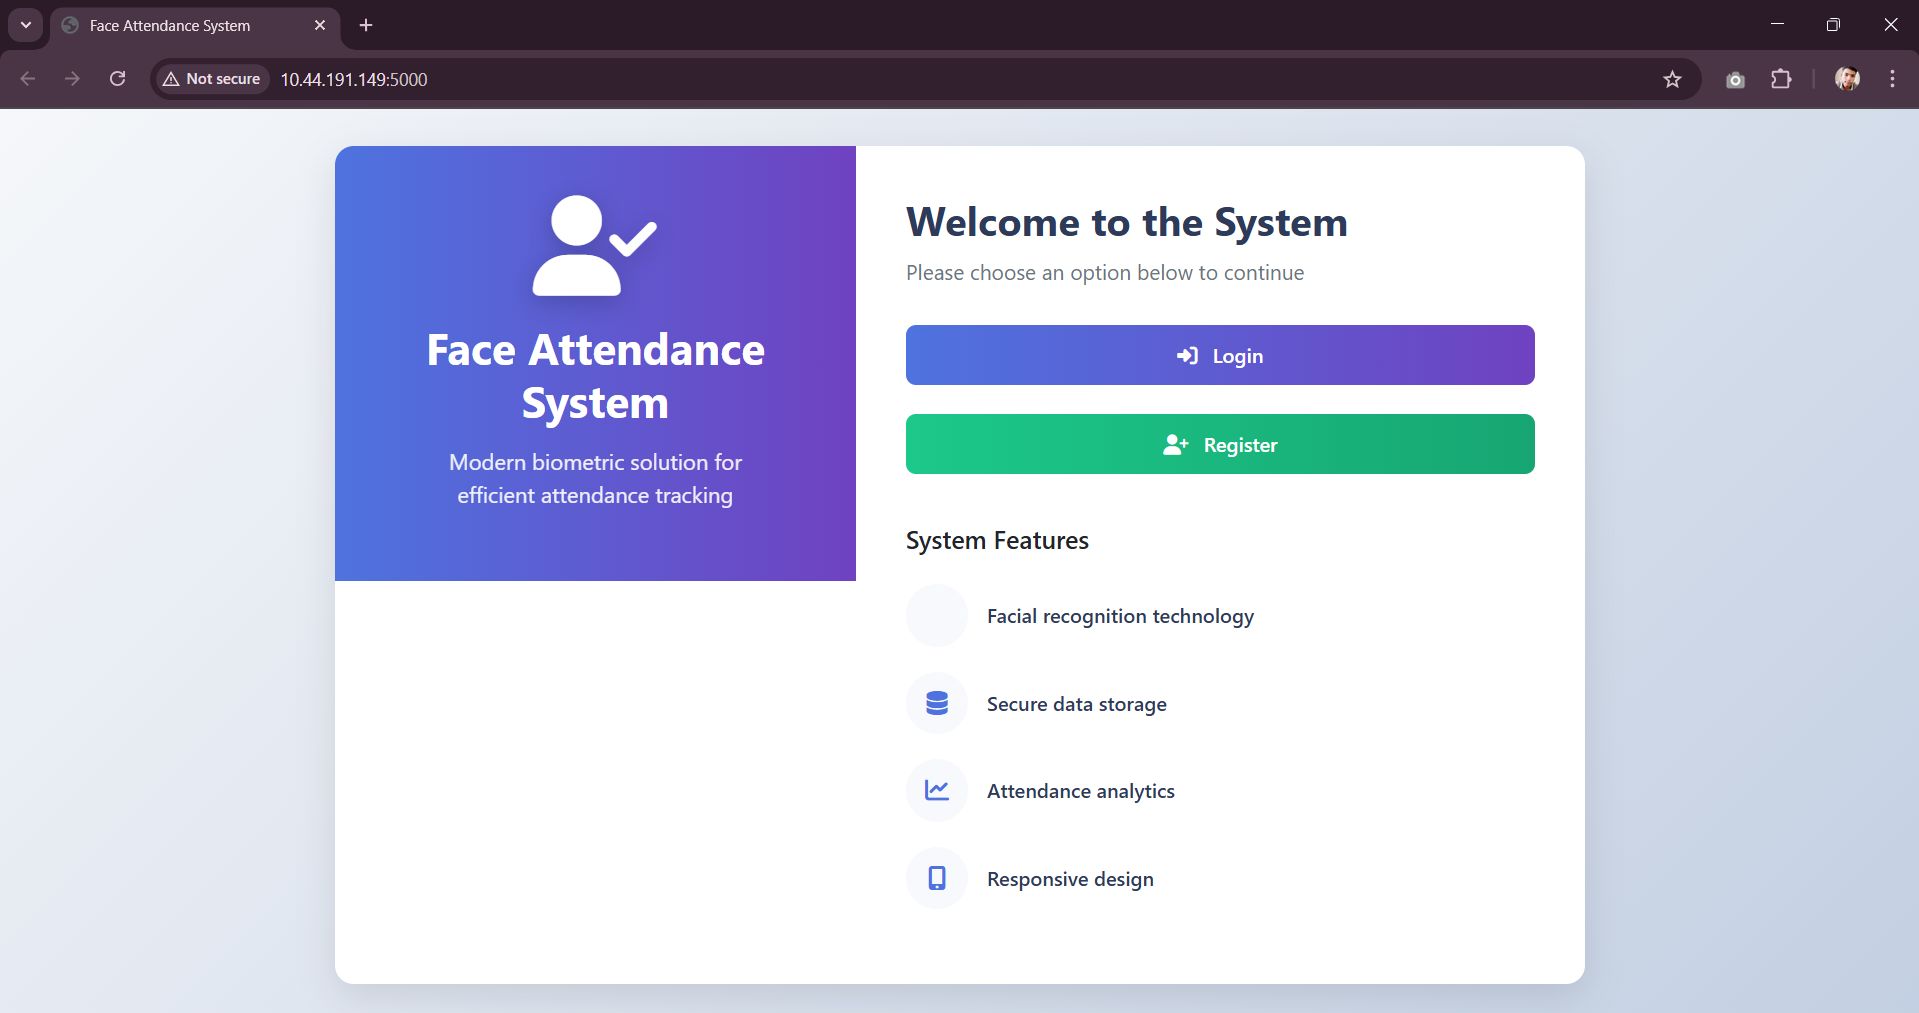This screenshot has height=1013, width=1919.
Task: Click the user-check logo icon
Action: 594,246
